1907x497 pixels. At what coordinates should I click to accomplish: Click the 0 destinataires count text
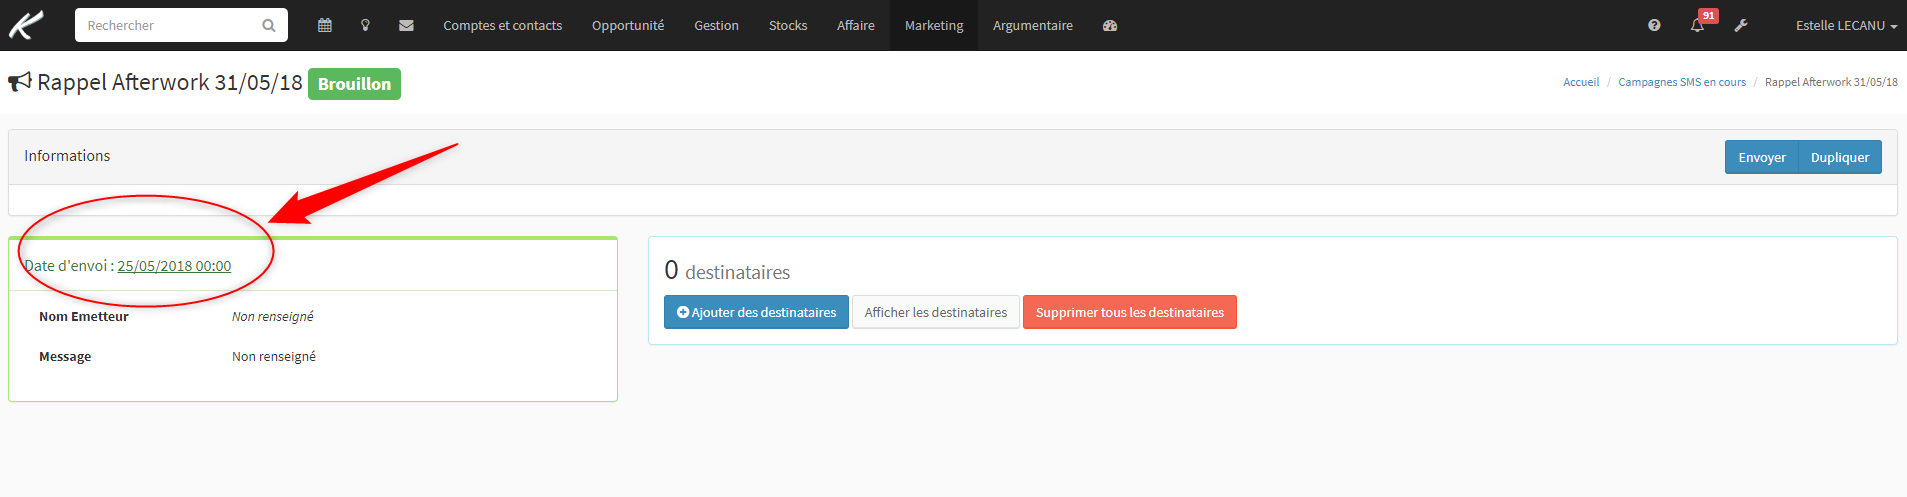pyautogui.click(x=727, y=270)
